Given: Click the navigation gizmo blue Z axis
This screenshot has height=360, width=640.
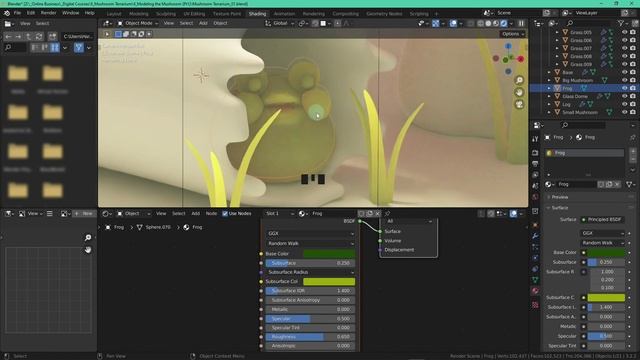Looking at the screenshot, I should (508, 46).
